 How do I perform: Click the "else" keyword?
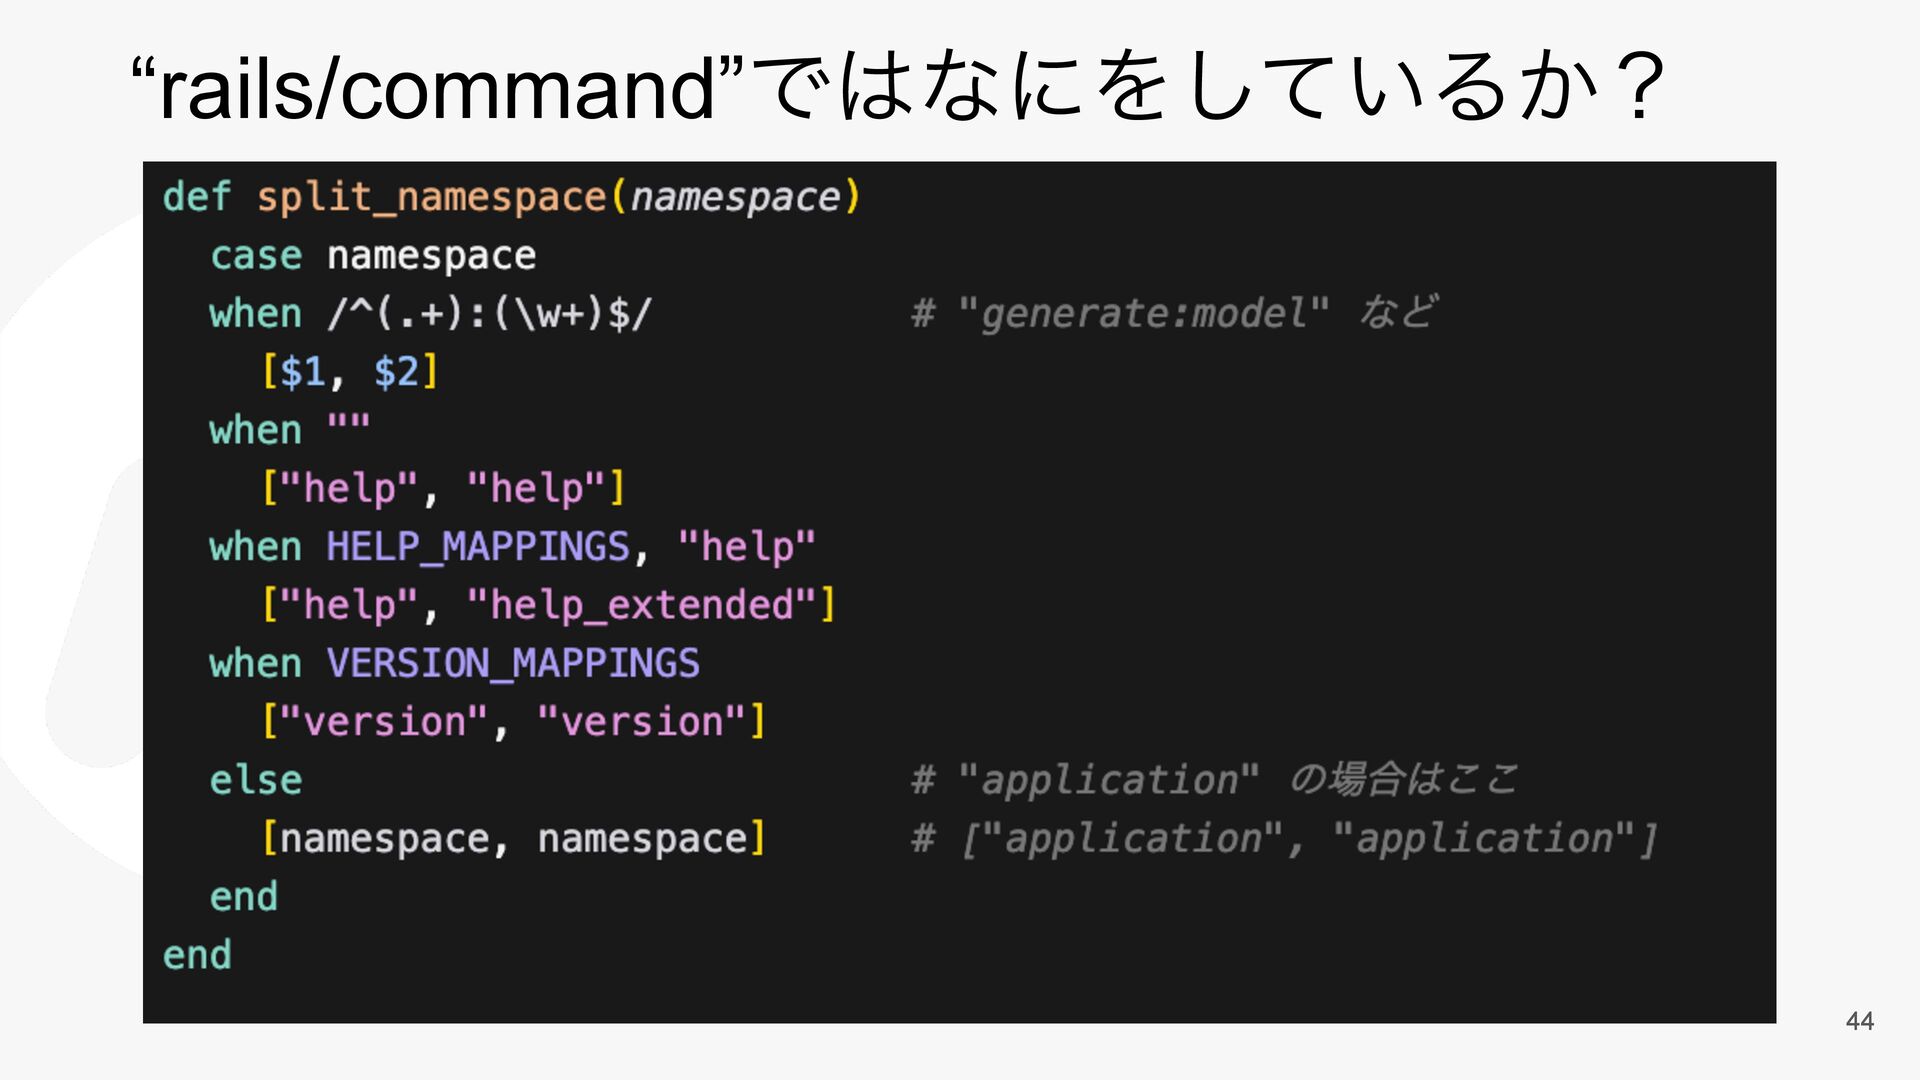coord(256,780)
